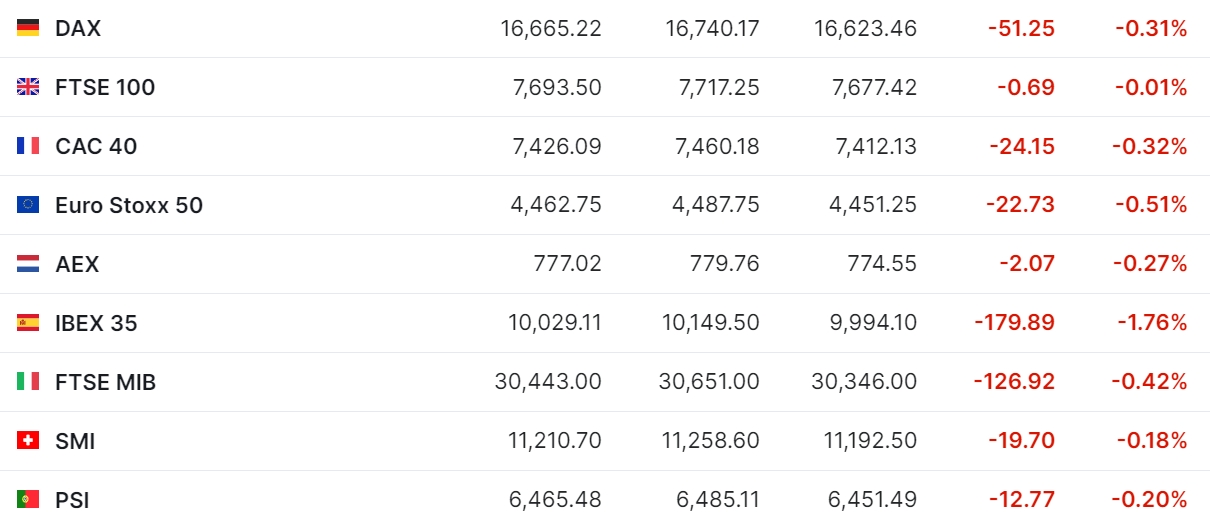Open the SMI index link
The height and width of the screenshot is (528, 1210).
coord(75,441)
